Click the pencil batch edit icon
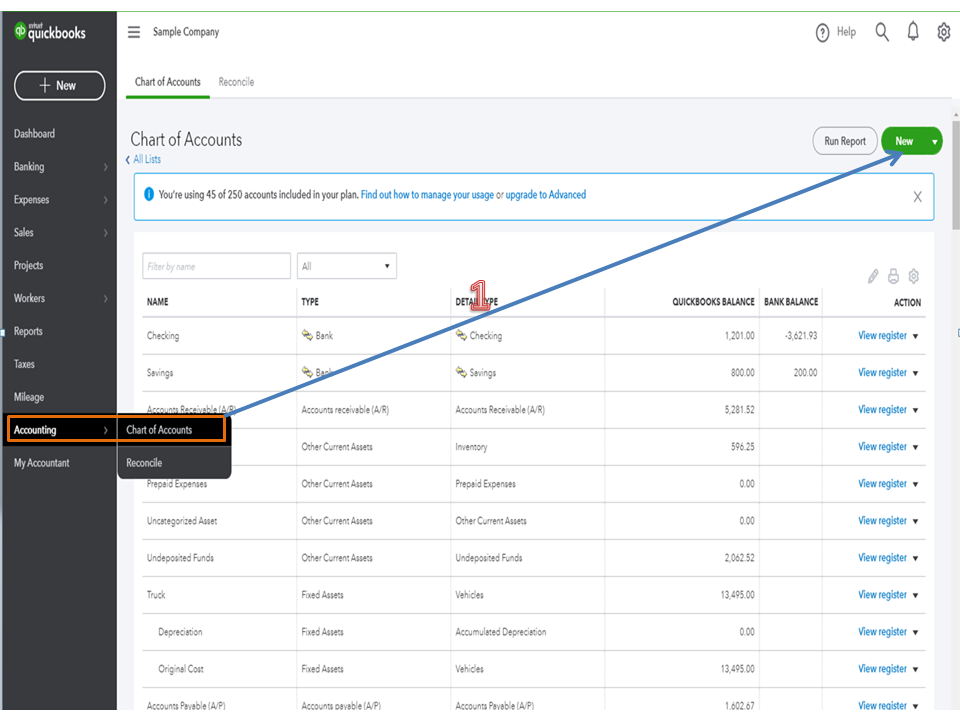960x720 pixels. (x=873, y=276)
